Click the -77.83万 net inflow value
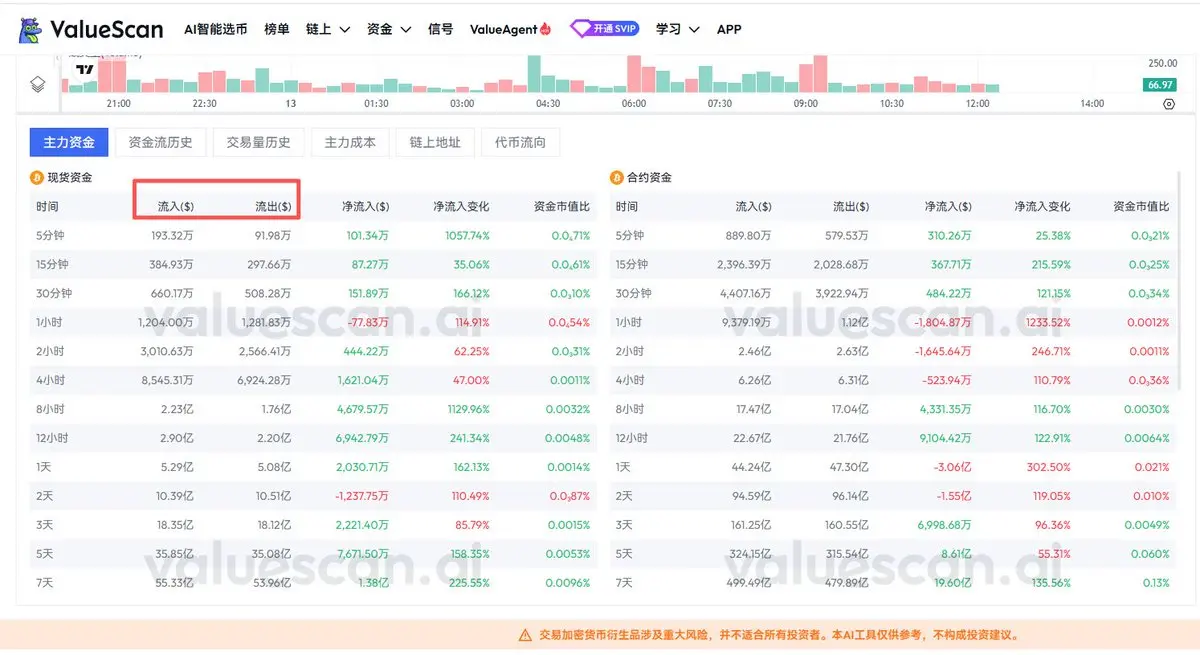 tap(367, 323)
